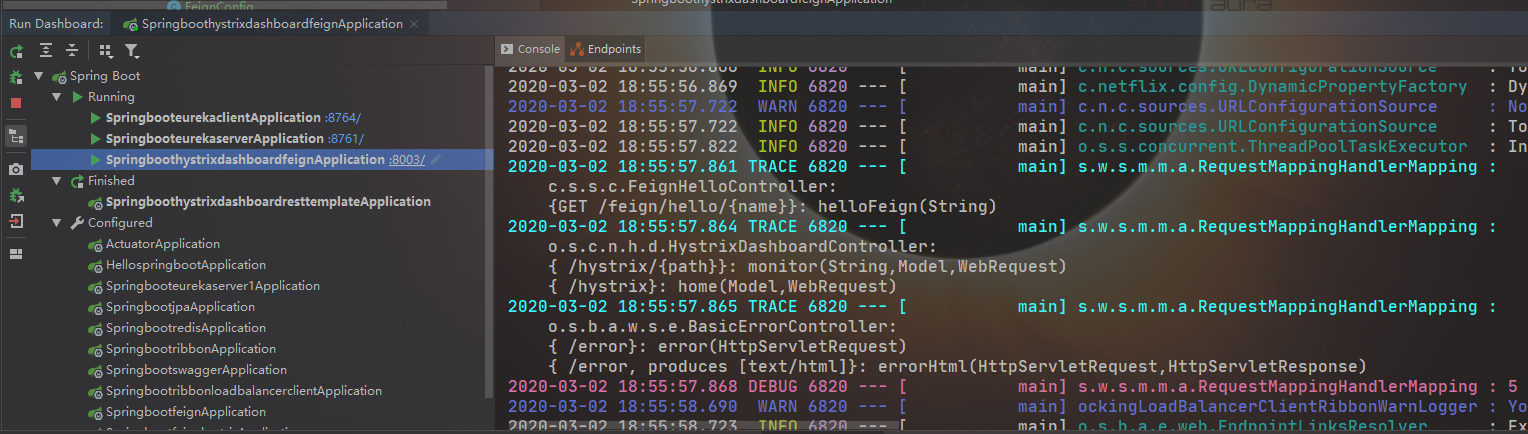
Task: Collapse the Running group
Action: pyautogui.click(x=57, y=97)
